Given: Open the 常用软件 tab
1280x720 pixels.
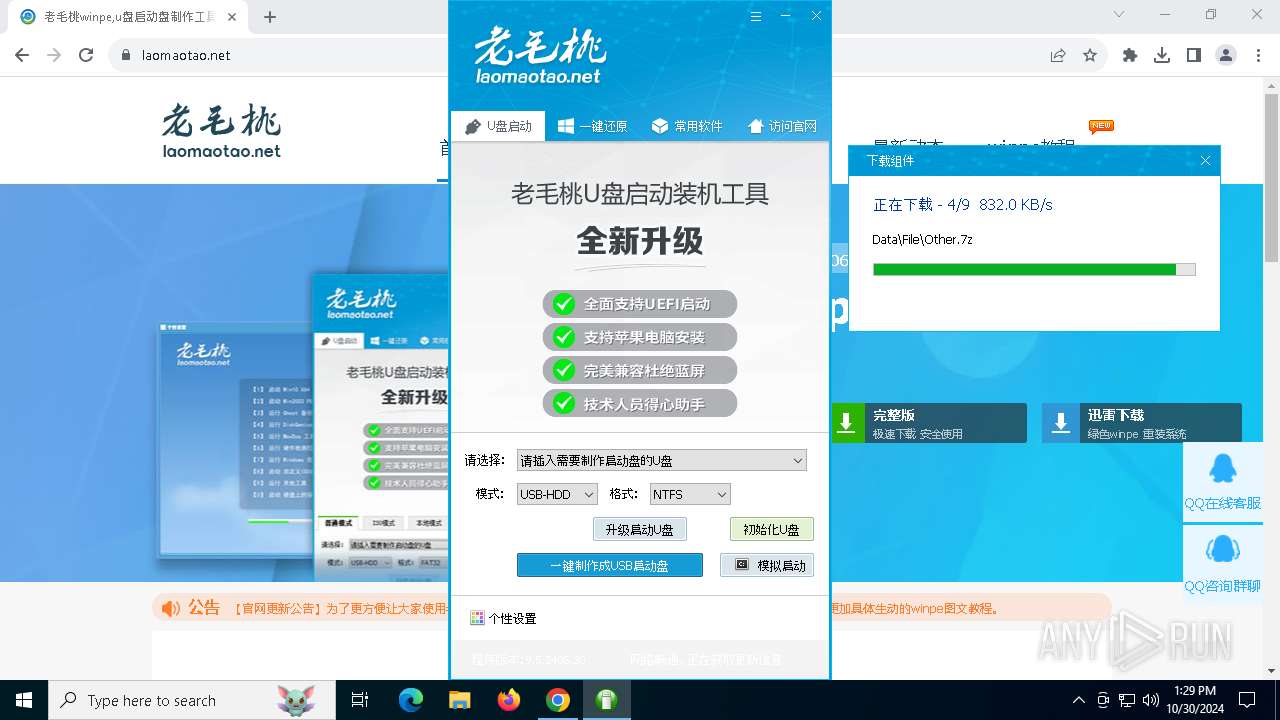Looking at the screenshot, I should pos(686,126).
